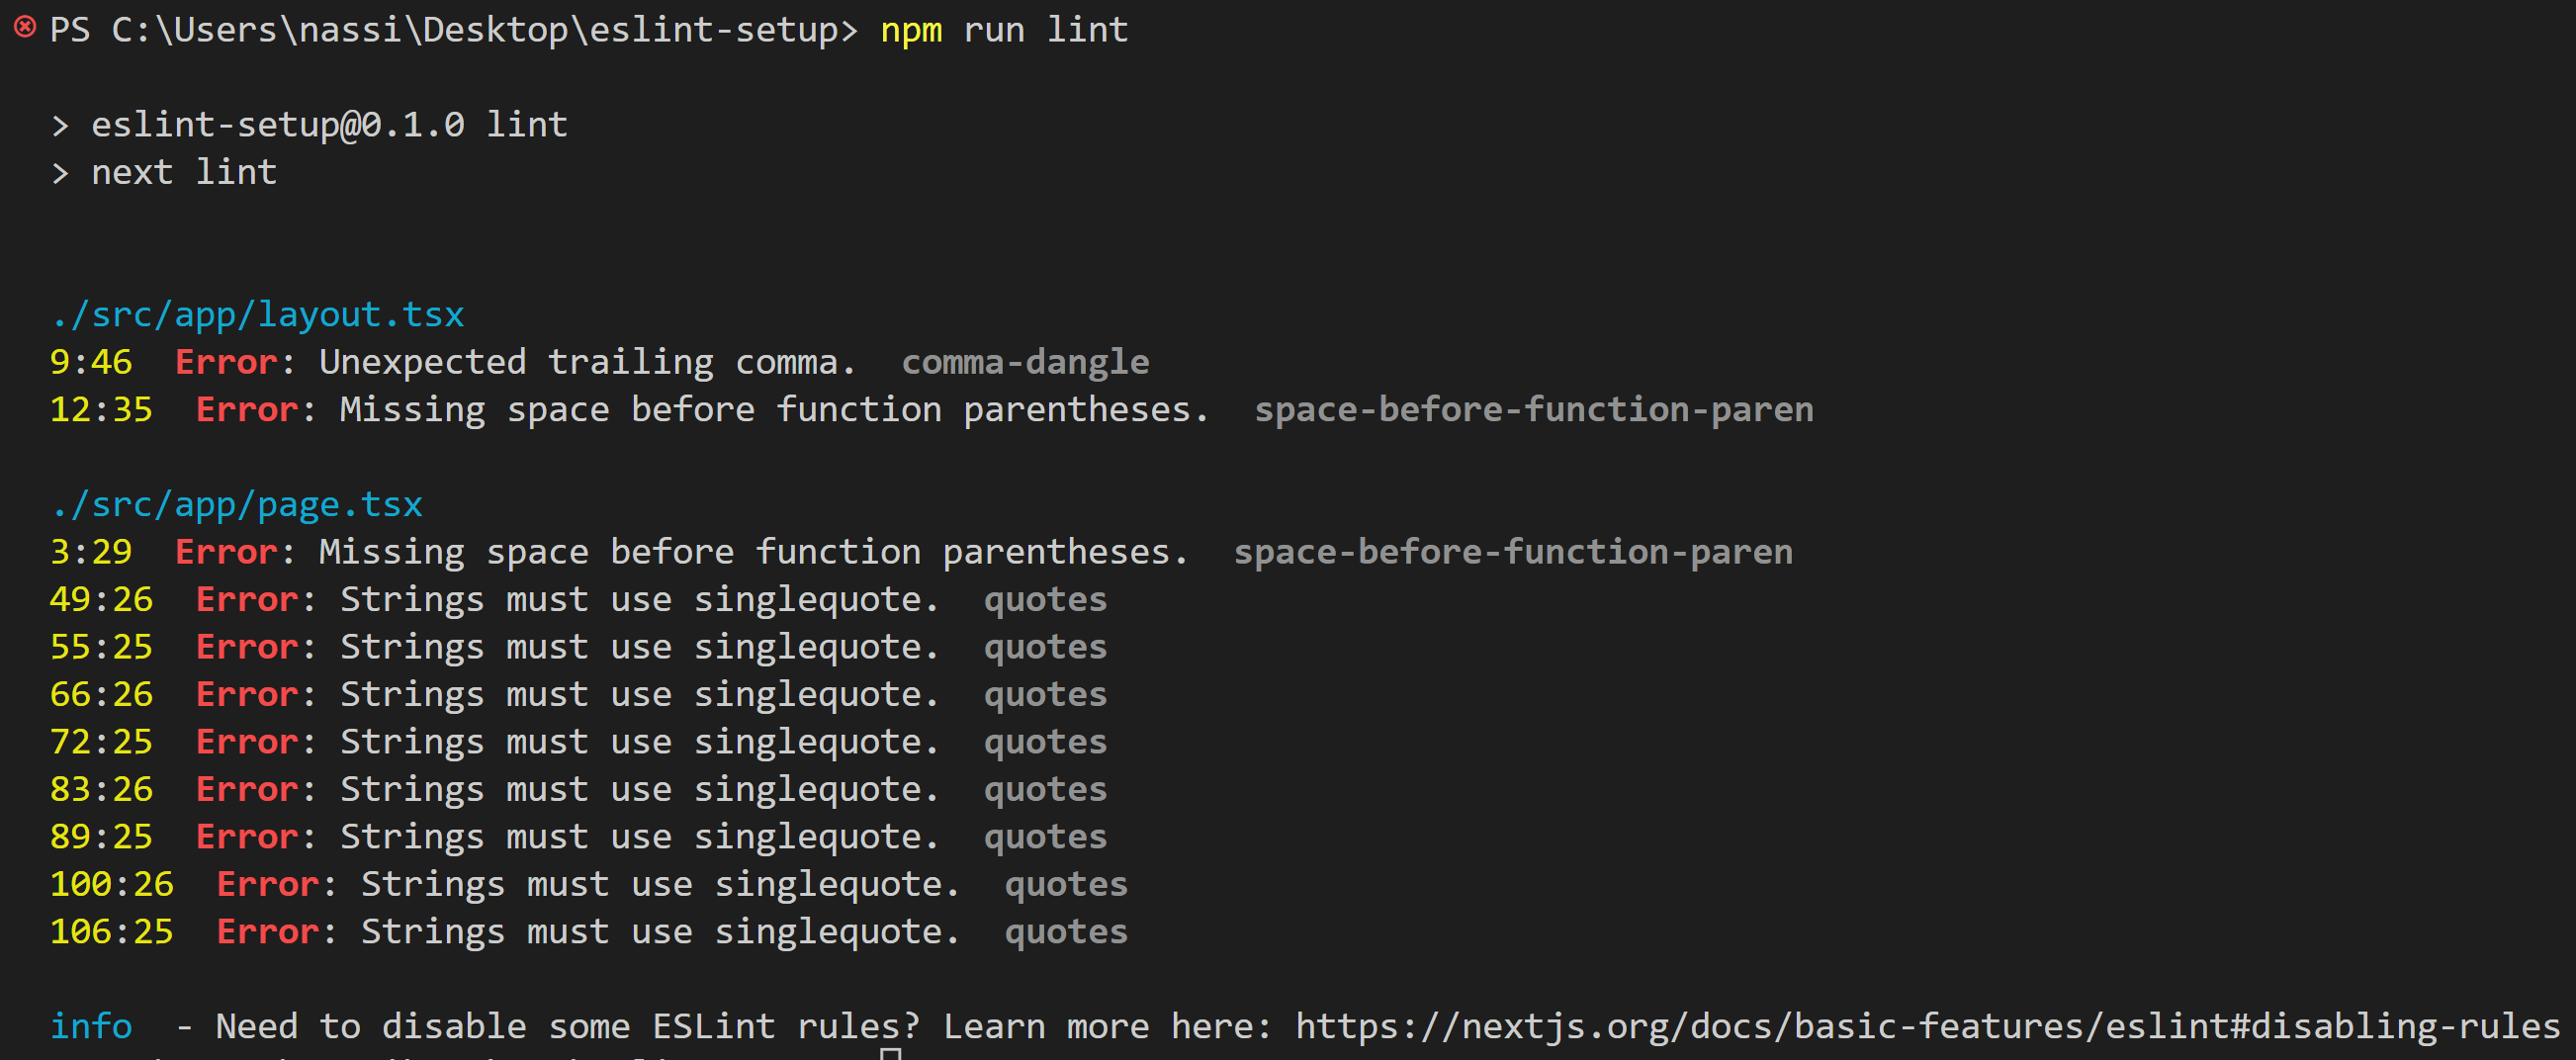The height and width of the screenshot is (1060, 2576).
Task: Open the ./src/app/page.tsx file link
Action: 236,505
